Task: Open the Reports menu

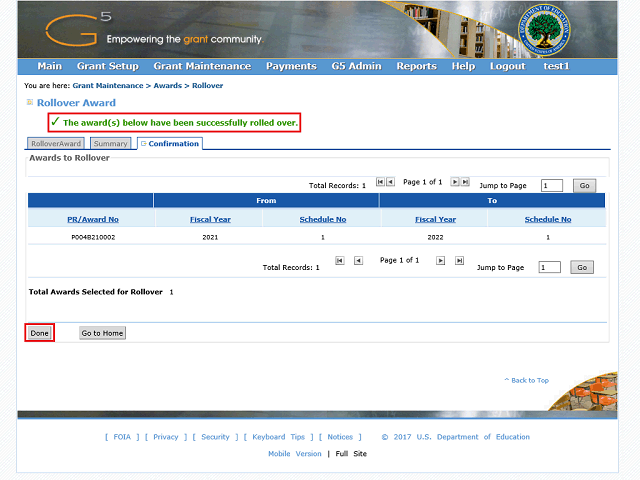Action: pyautogui.click(x=417, y=66)
